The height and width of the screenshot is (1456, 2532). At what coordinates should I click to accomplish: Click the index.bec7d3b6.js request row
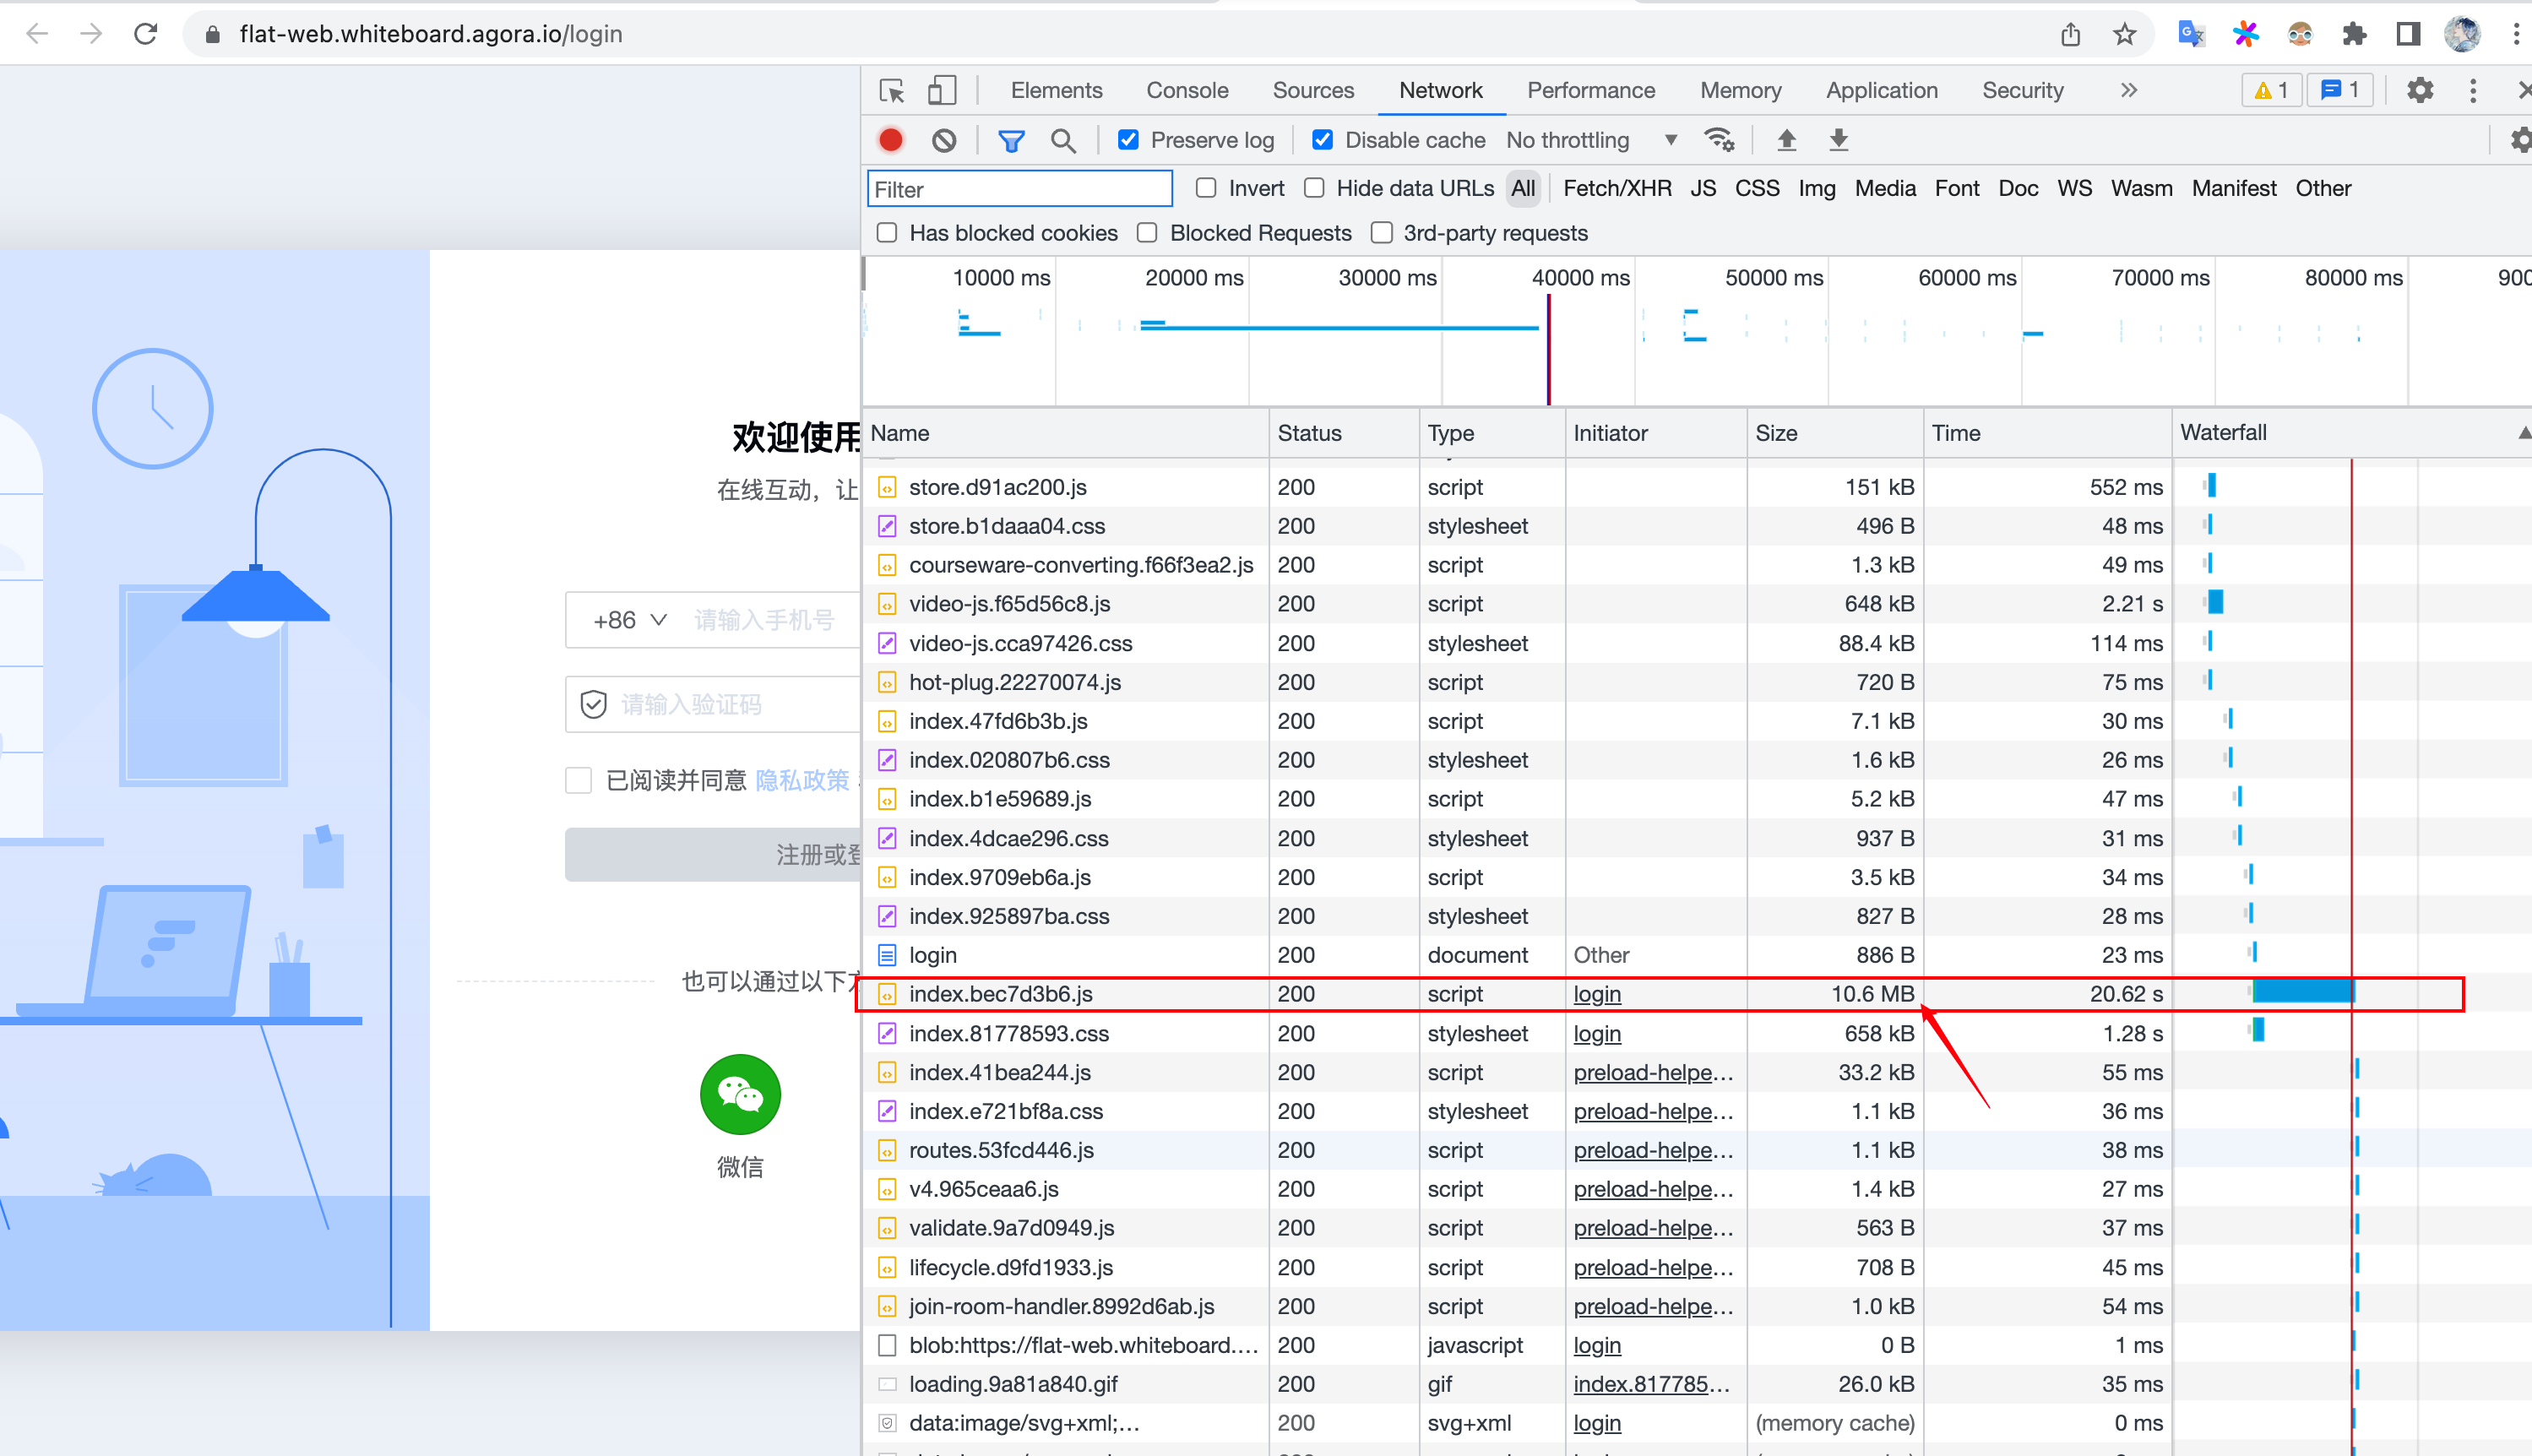[1000, 994]
